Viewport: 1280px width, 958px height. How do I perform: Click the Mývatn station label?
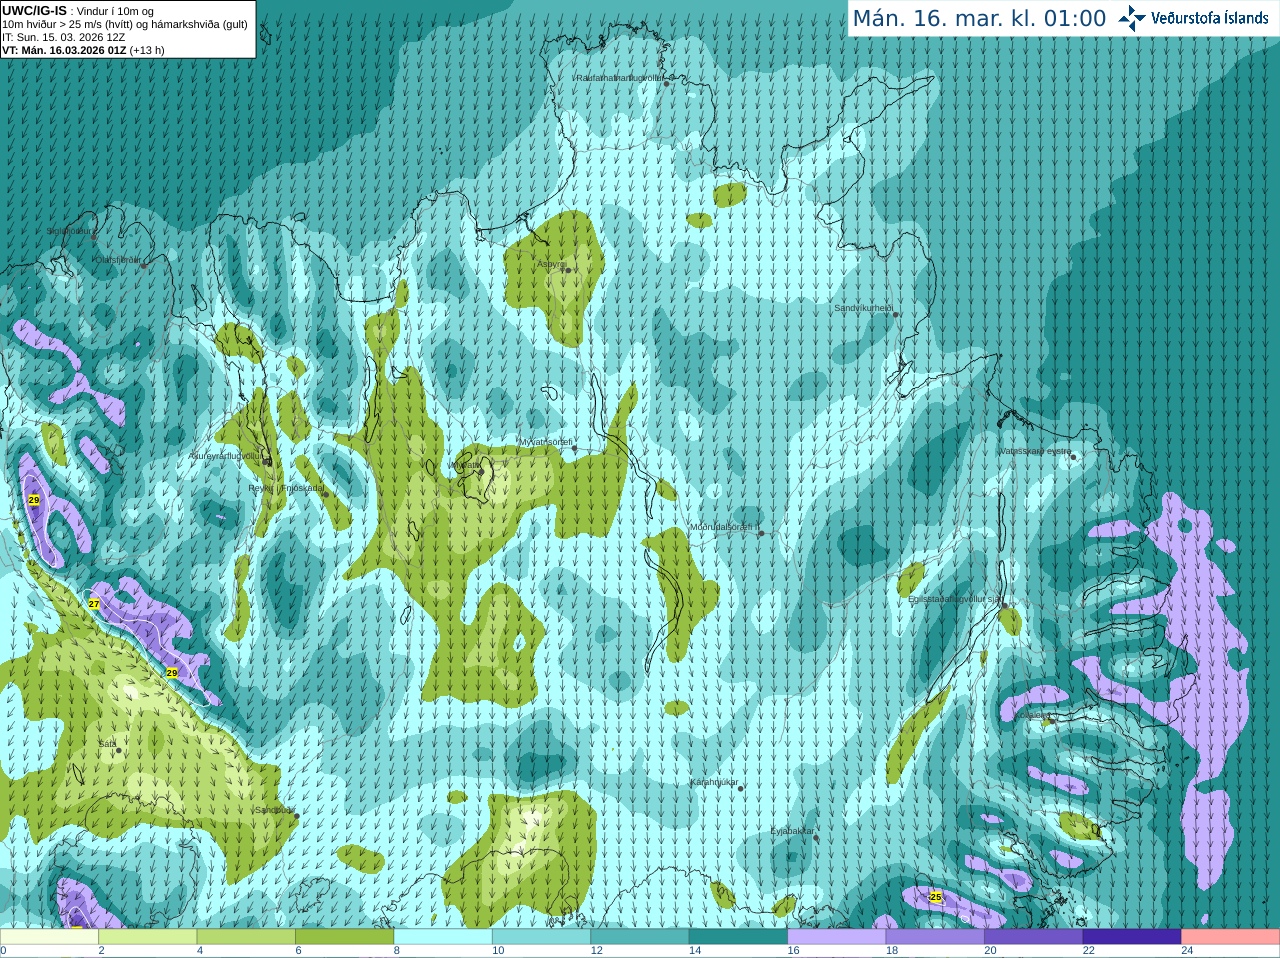(466, 465)
